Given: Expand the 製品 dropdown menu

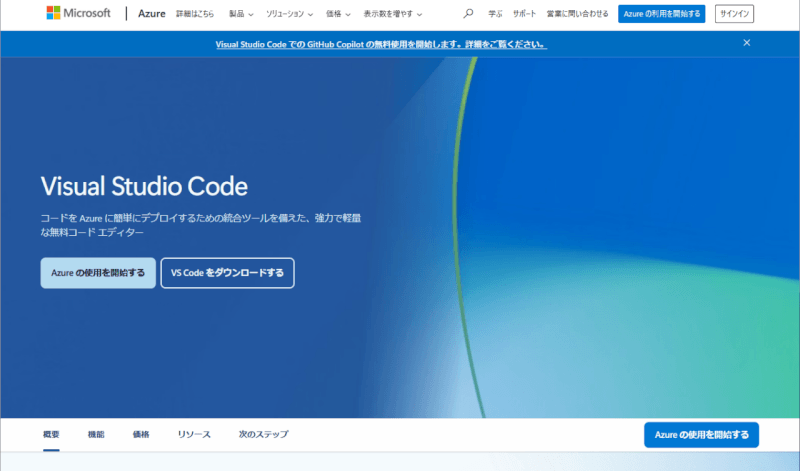Looking at the screenshot, I should pos(241,14).
